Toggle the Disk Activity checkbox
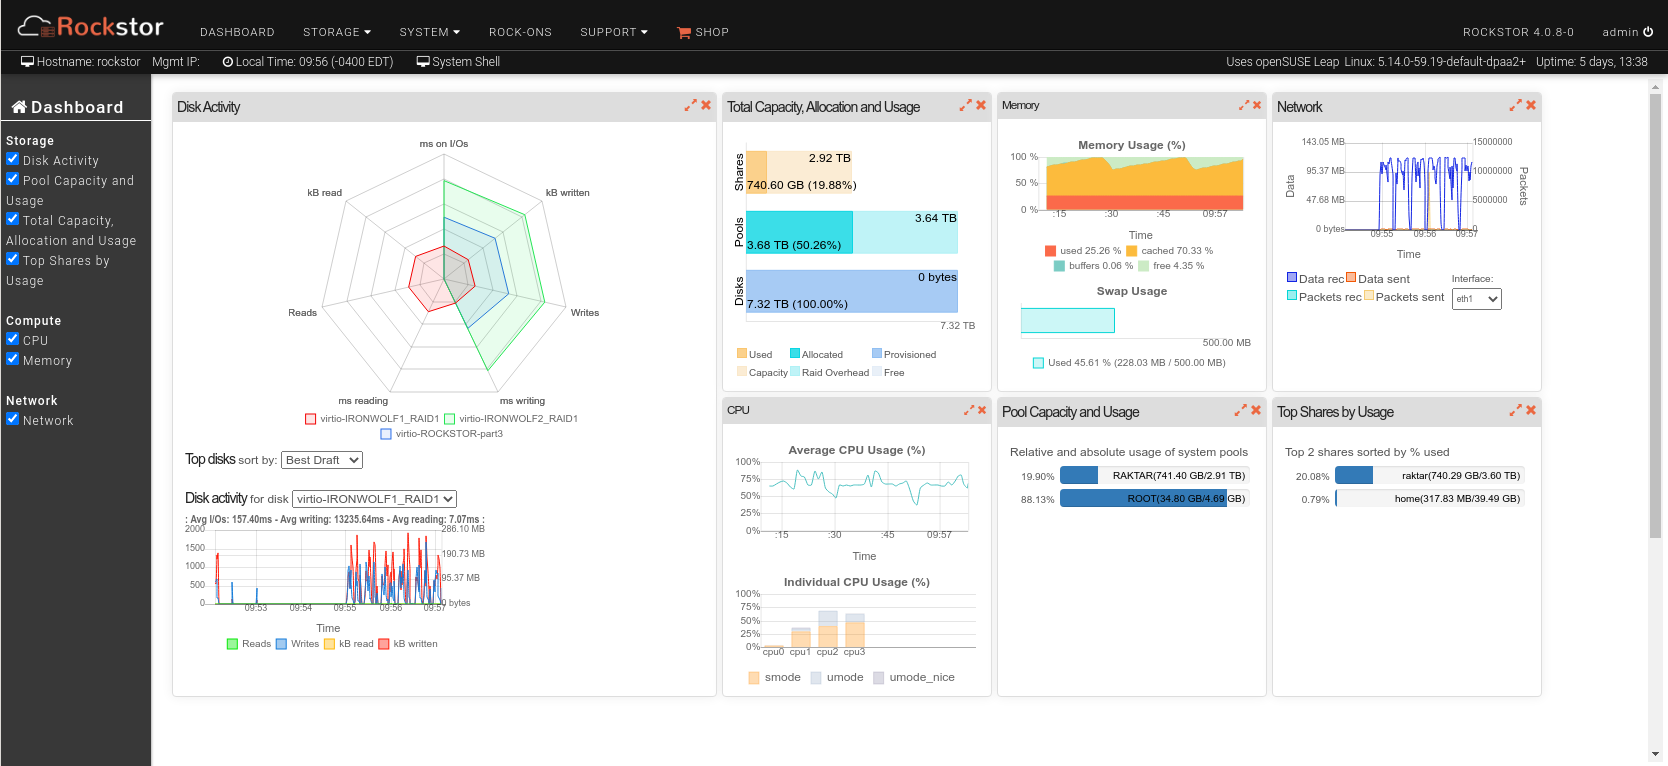The width and height of the screenshot is (1668, 766). pyautogui.click(x=13, y=159)
